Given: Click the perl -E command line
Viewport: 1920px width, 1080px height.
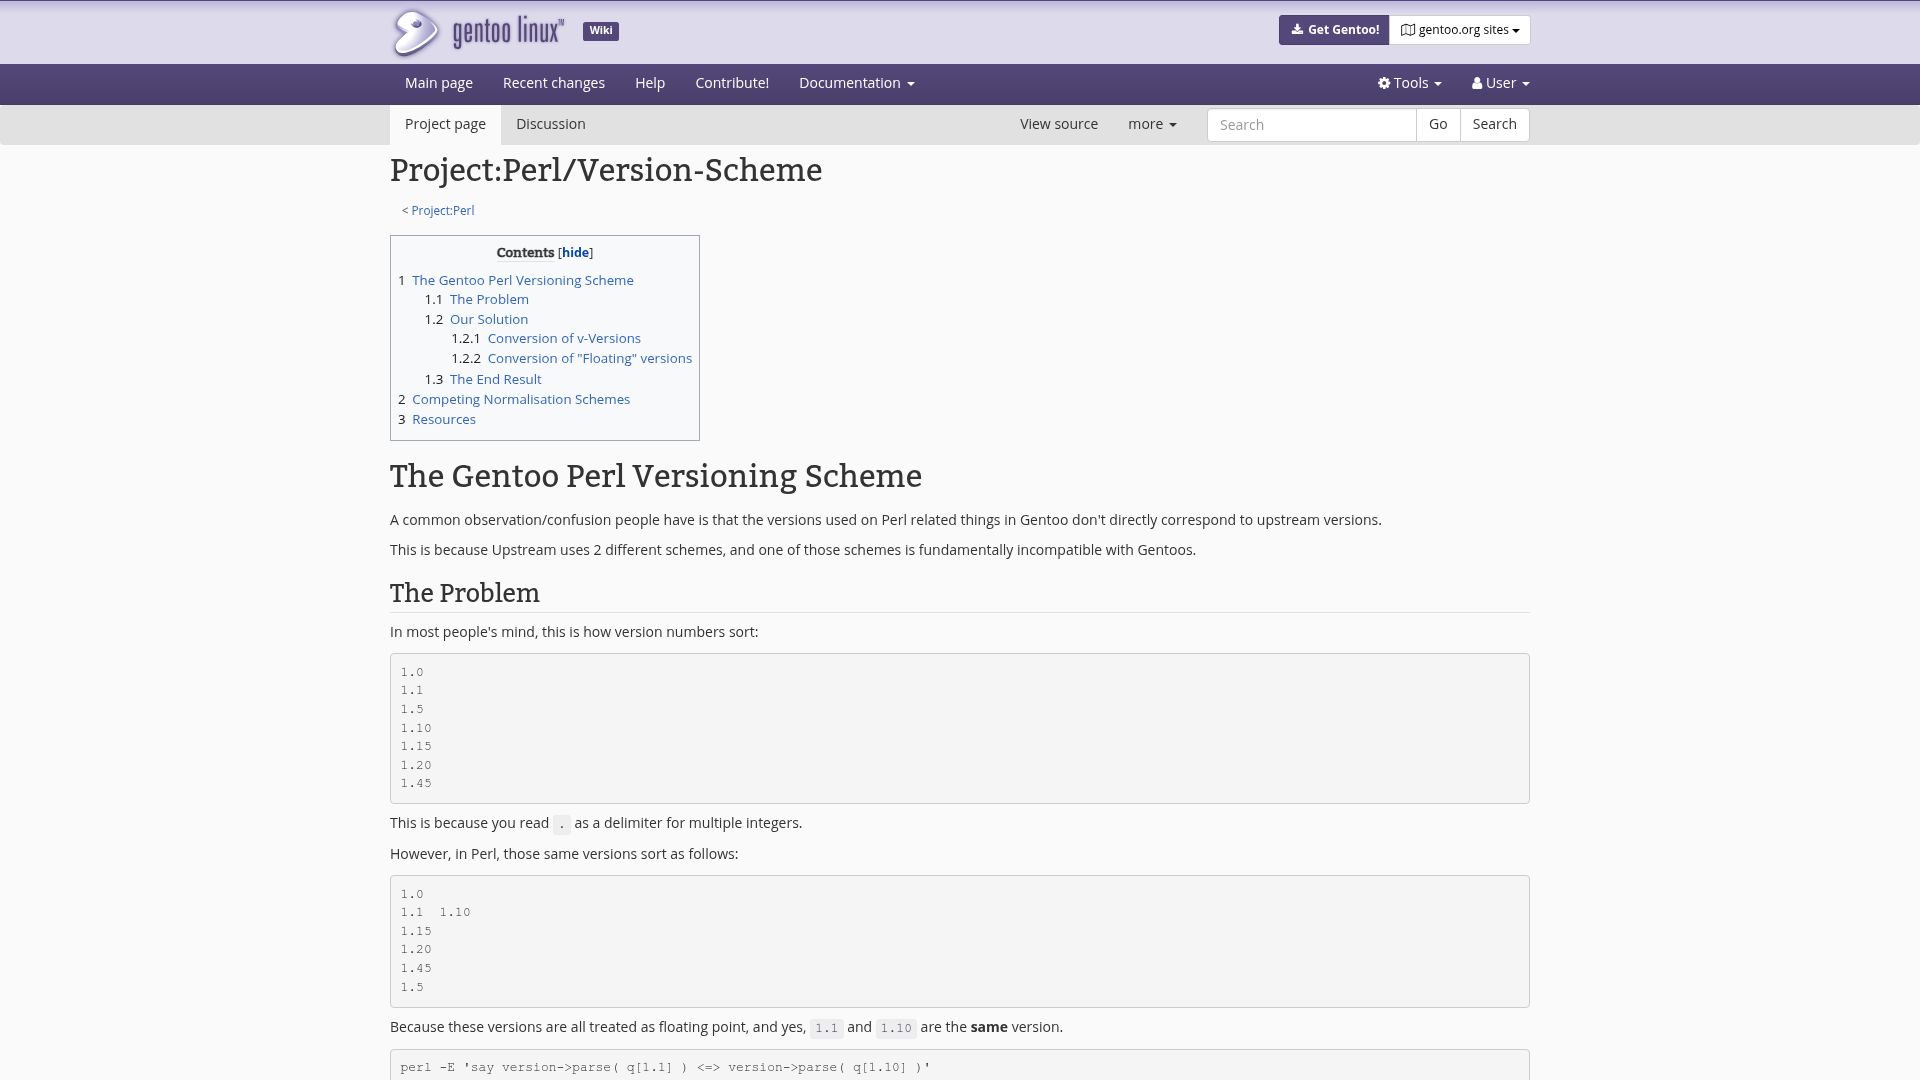Looking at the screenshot, I should [x=665, y=1068].
